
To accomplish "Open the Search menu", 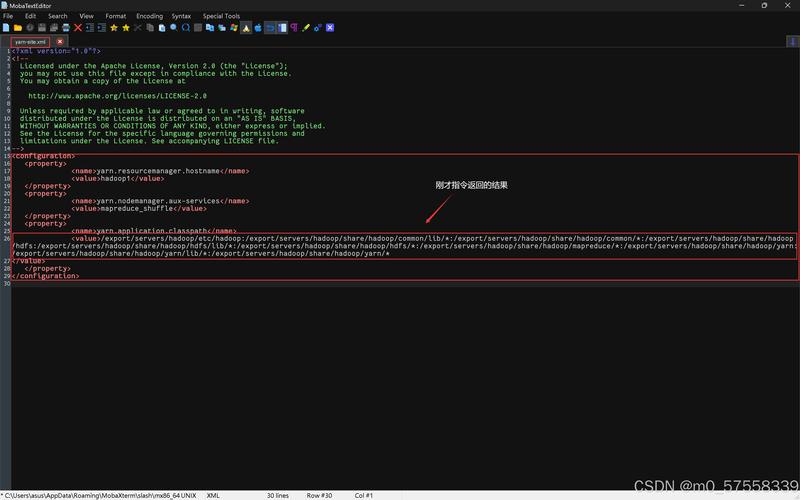I will point(58,16).
